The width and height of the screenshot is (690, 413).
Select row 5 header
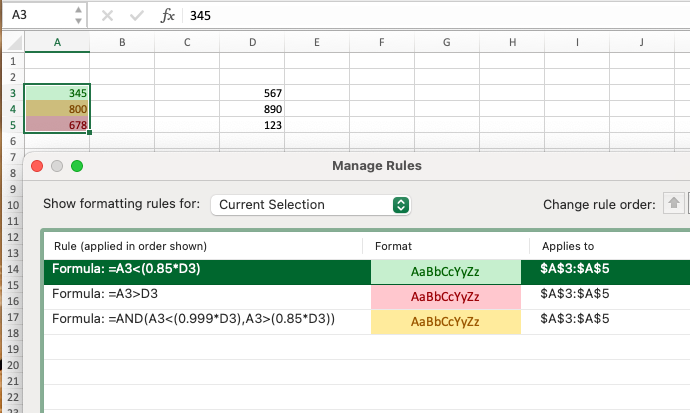point(13,125)
